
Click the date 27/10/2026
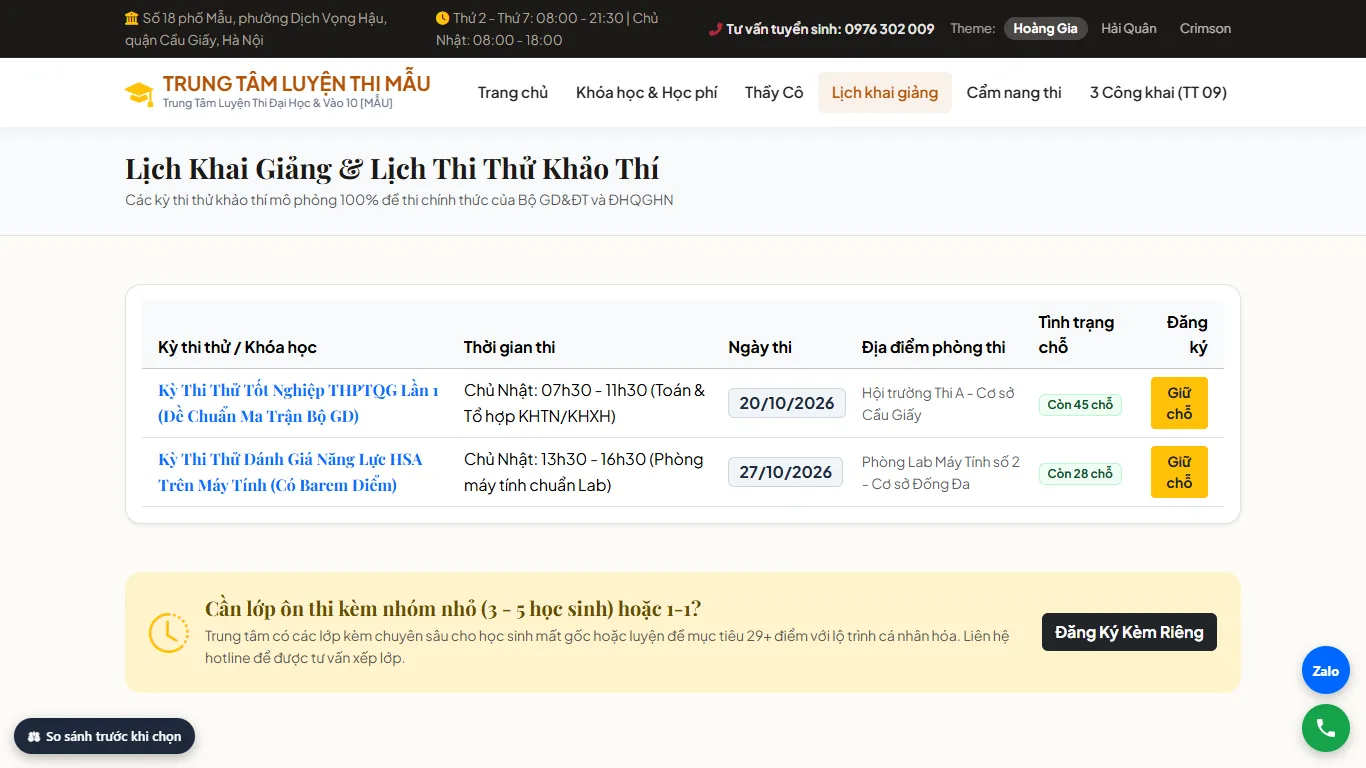pyautogui.click(x=786, y=472)
